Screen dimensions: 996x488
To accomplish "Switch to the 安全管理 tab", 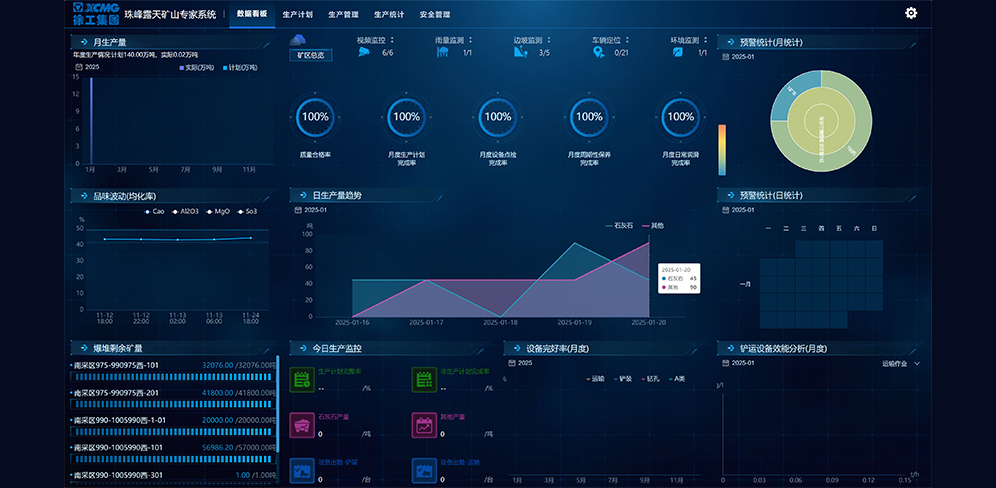I will coord(434,15).
